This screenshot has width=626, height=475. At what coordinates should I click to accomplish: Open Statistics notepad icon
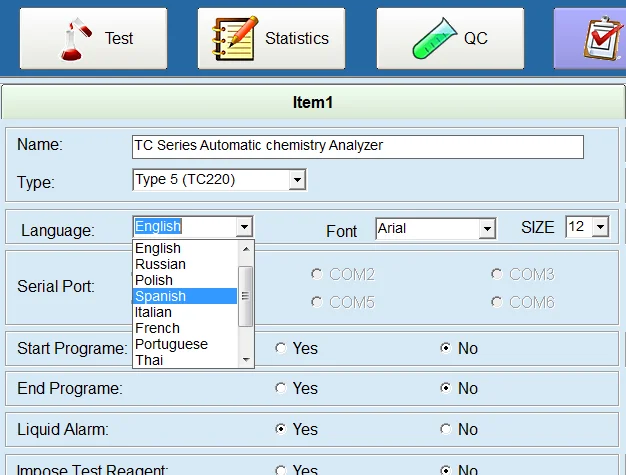click(234, 38)
